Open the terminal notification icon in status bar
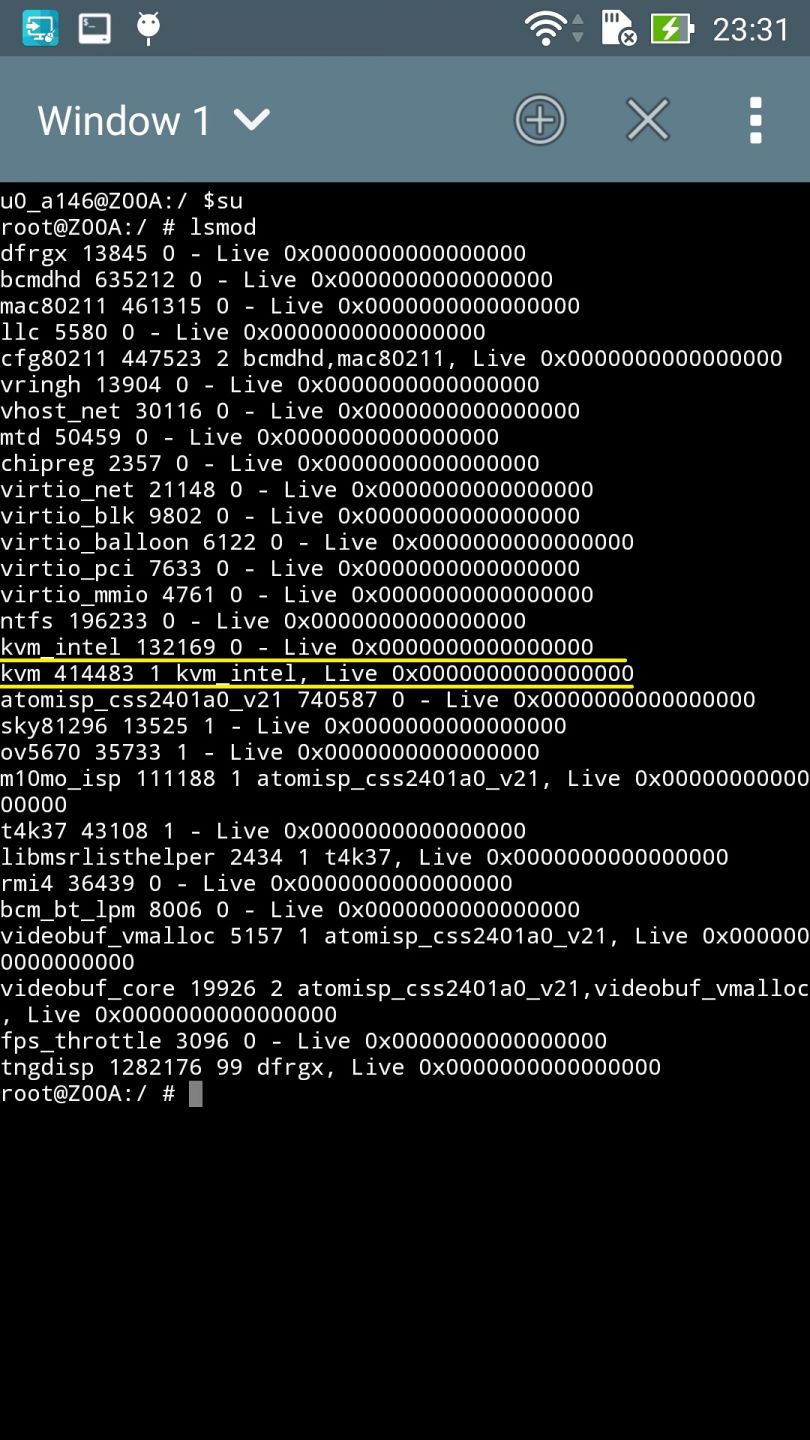The width and height of the screenshot is (810, 1440). (95, 28)
